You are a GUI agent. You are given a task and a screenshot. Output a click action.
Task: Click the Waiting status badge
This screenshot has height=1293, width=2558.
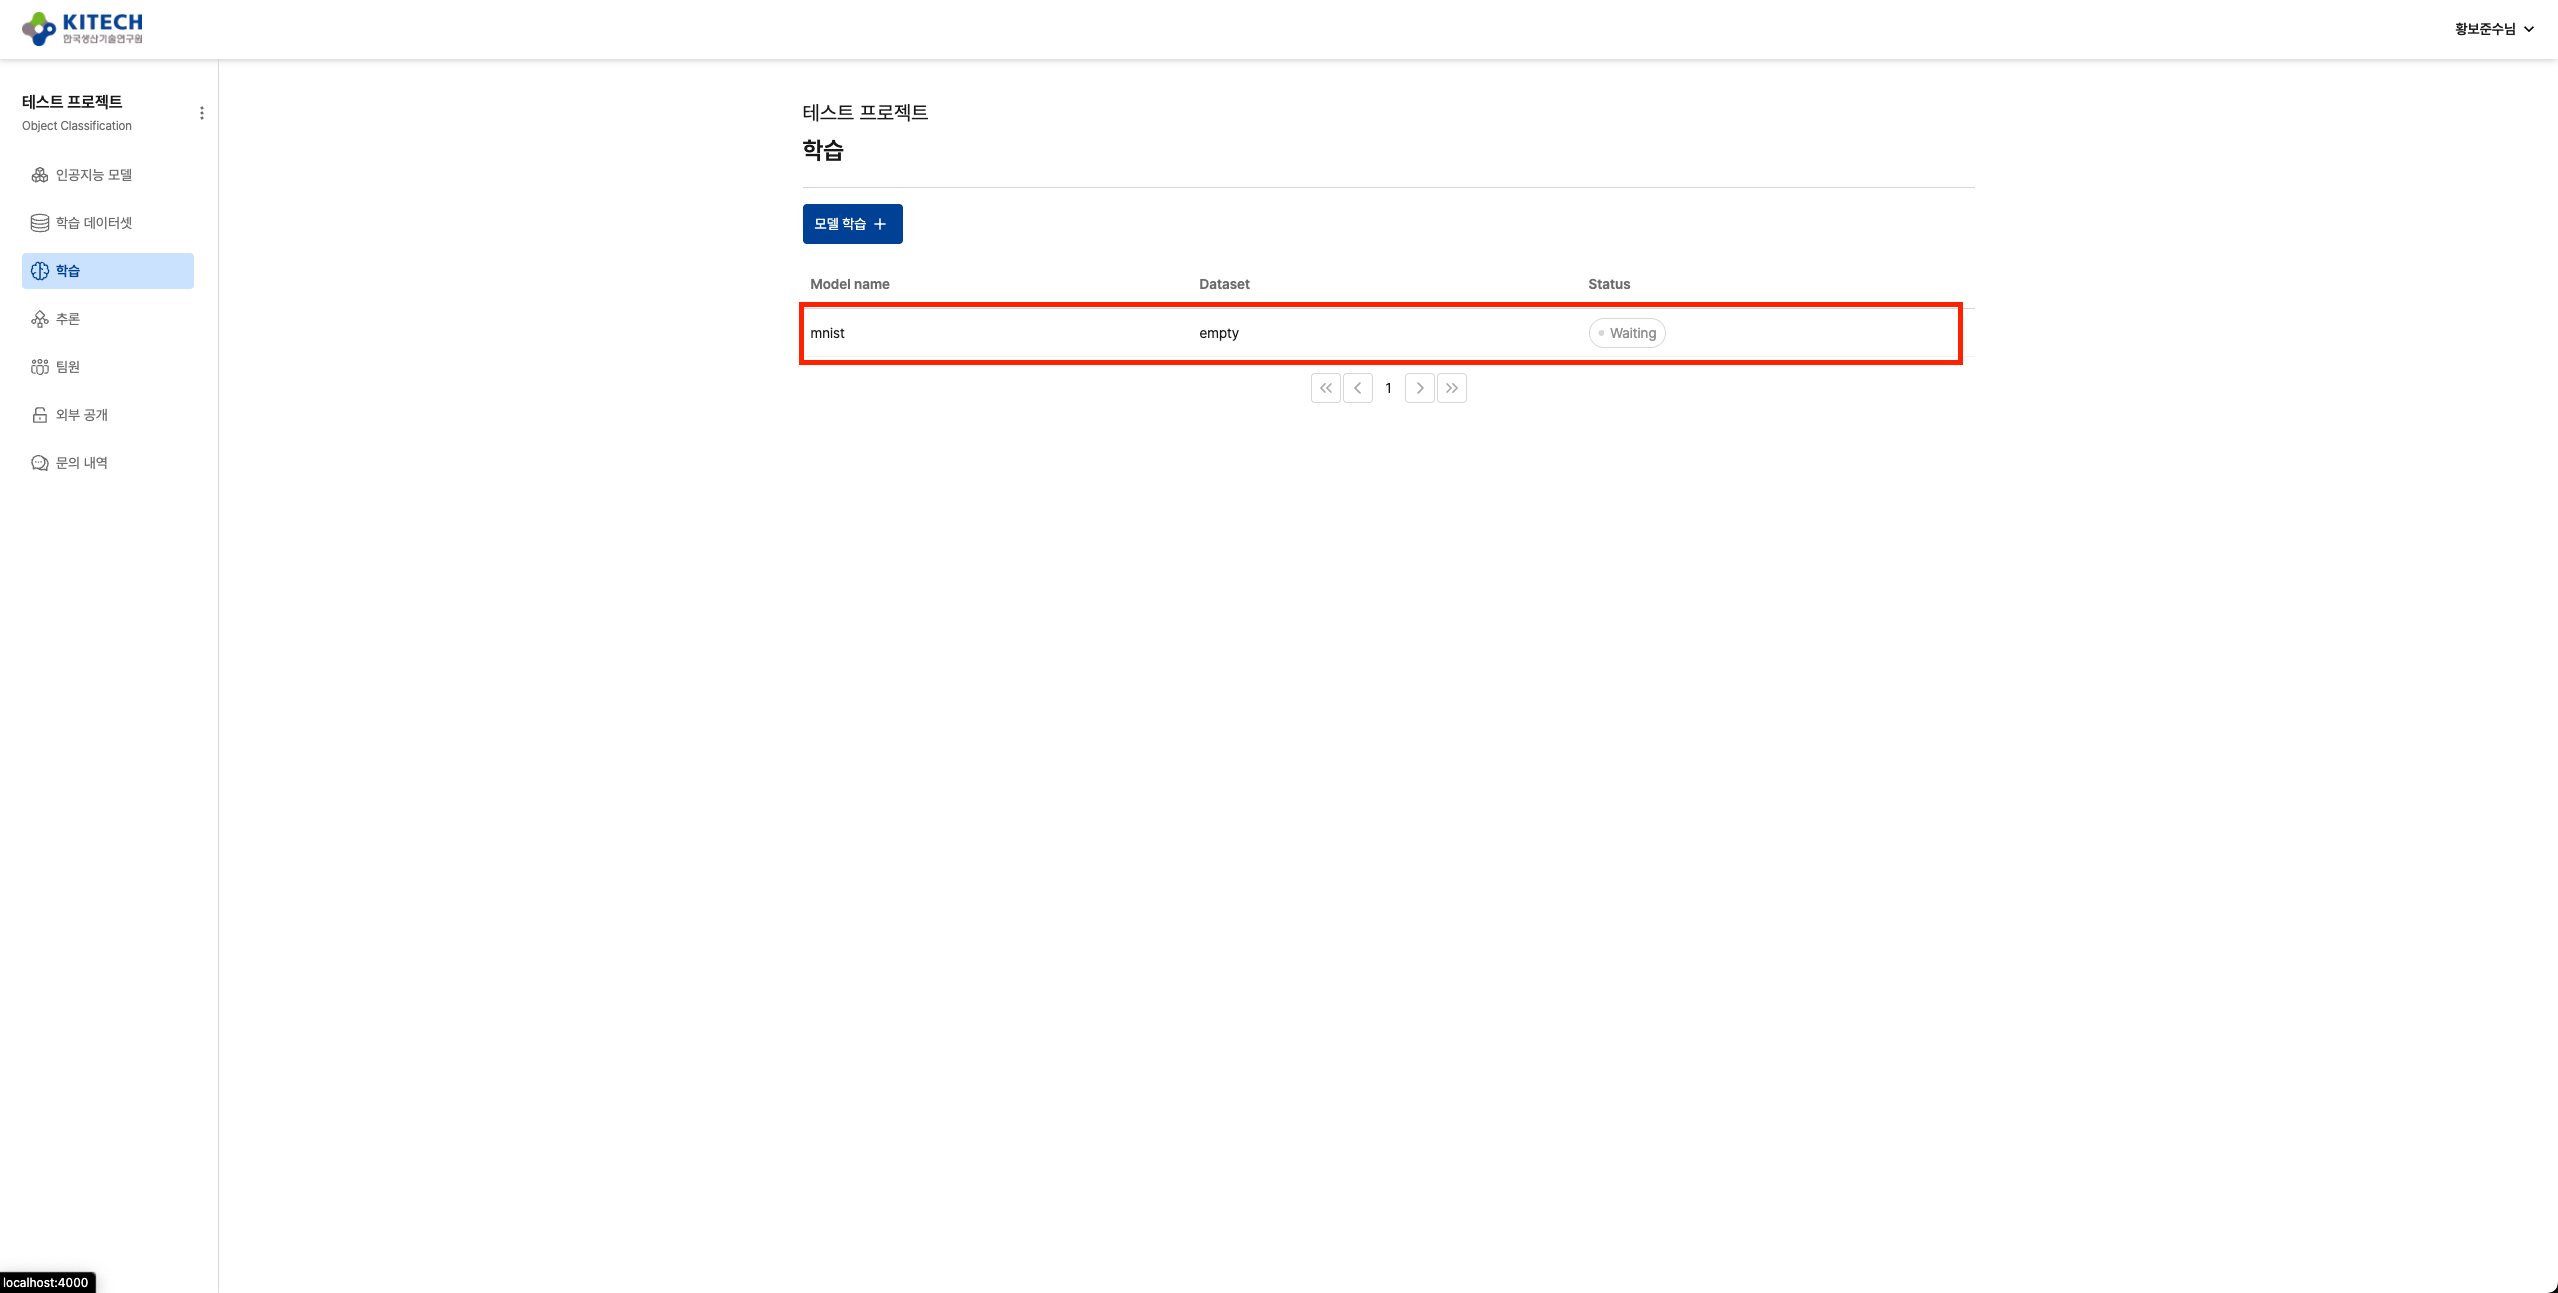tap(1627, 333)
